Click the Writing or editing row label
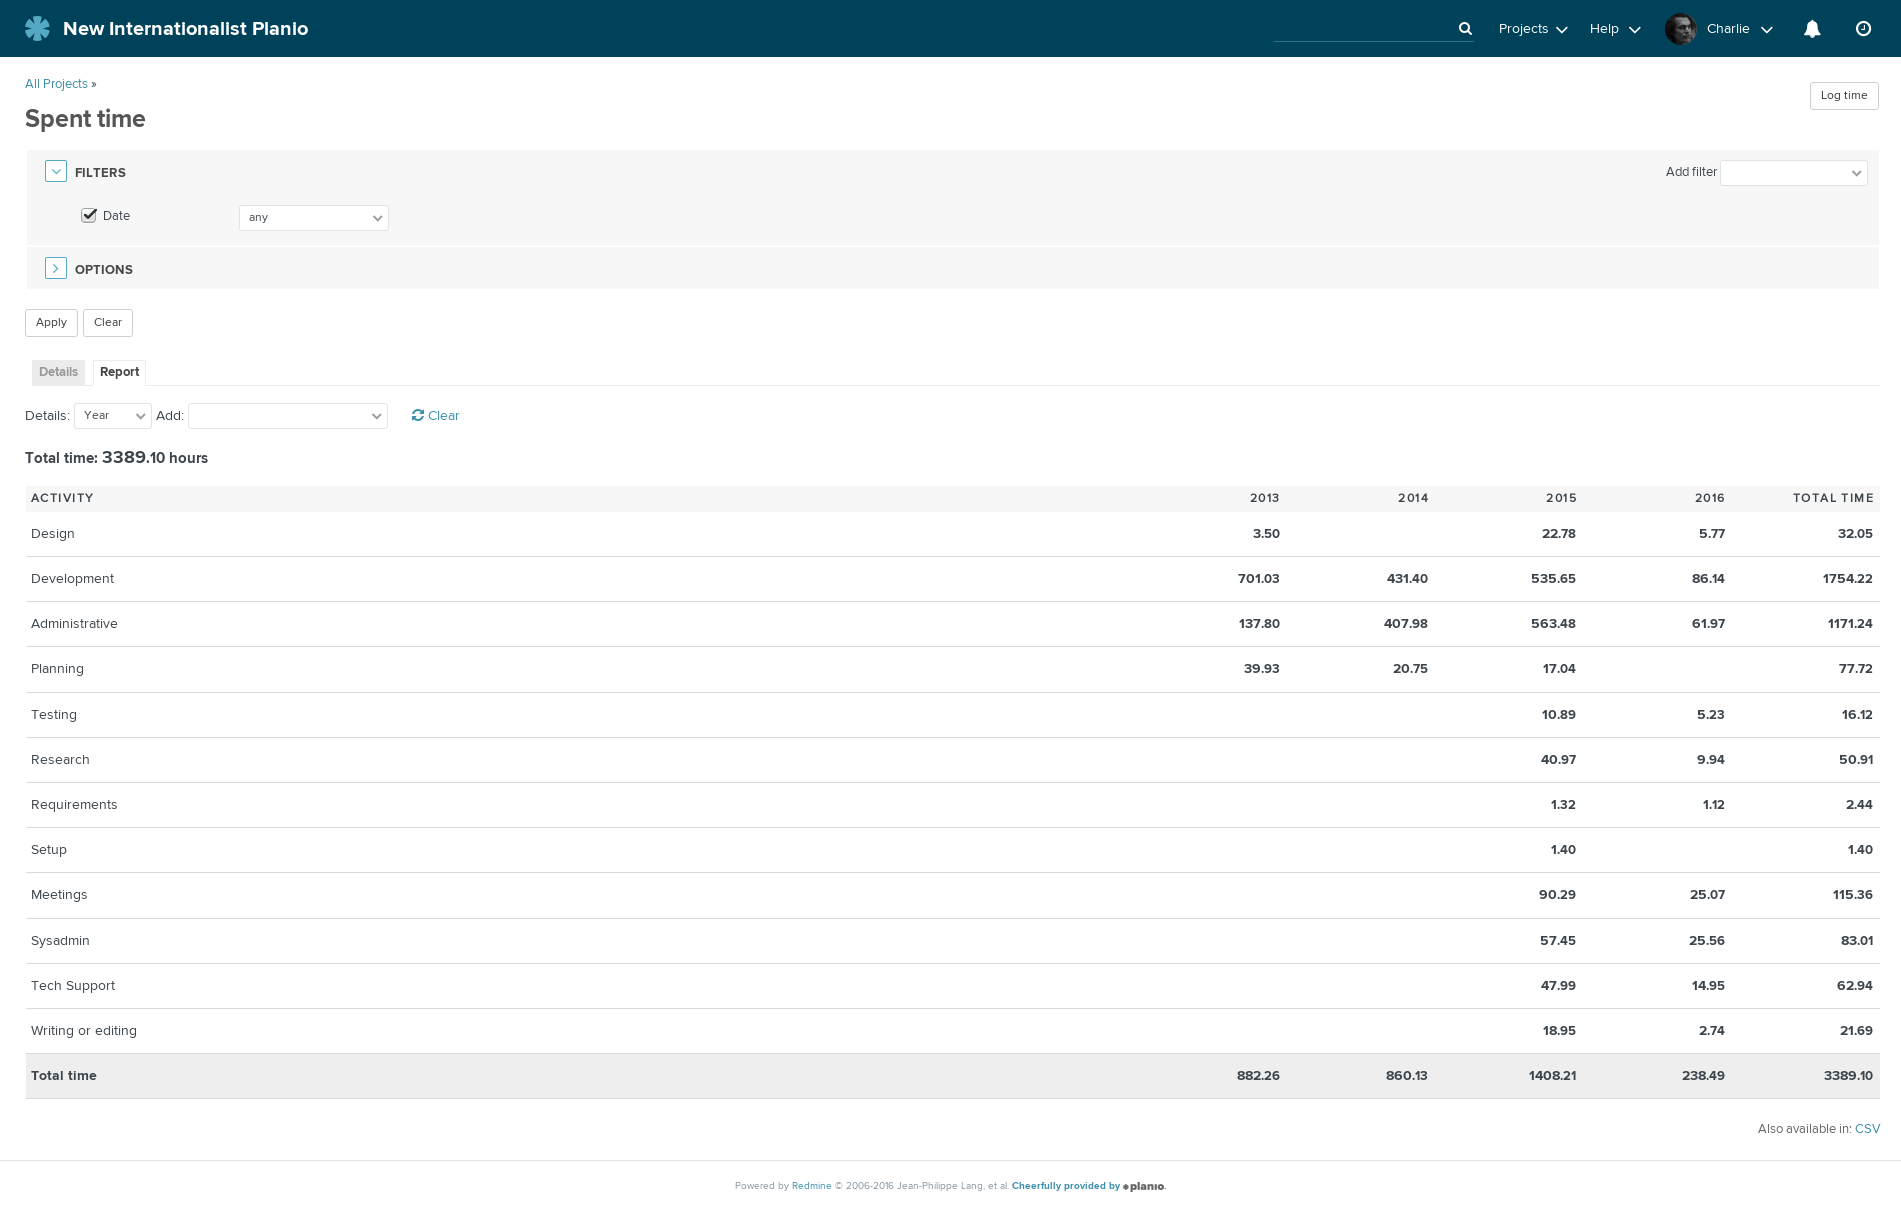Screen dimensions: 1901x1209 click(84, 1031)
